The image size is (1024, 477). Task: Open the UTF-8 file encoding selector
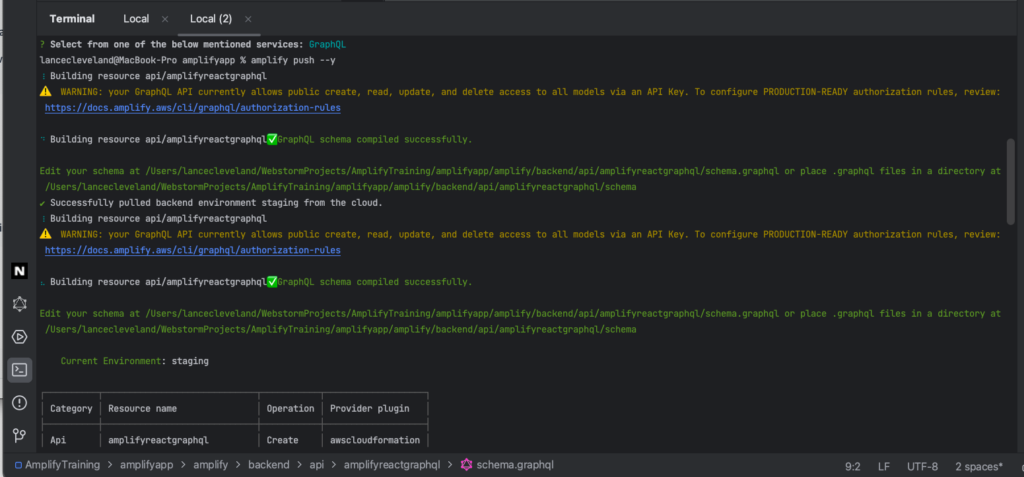click(x=922, y=466)
